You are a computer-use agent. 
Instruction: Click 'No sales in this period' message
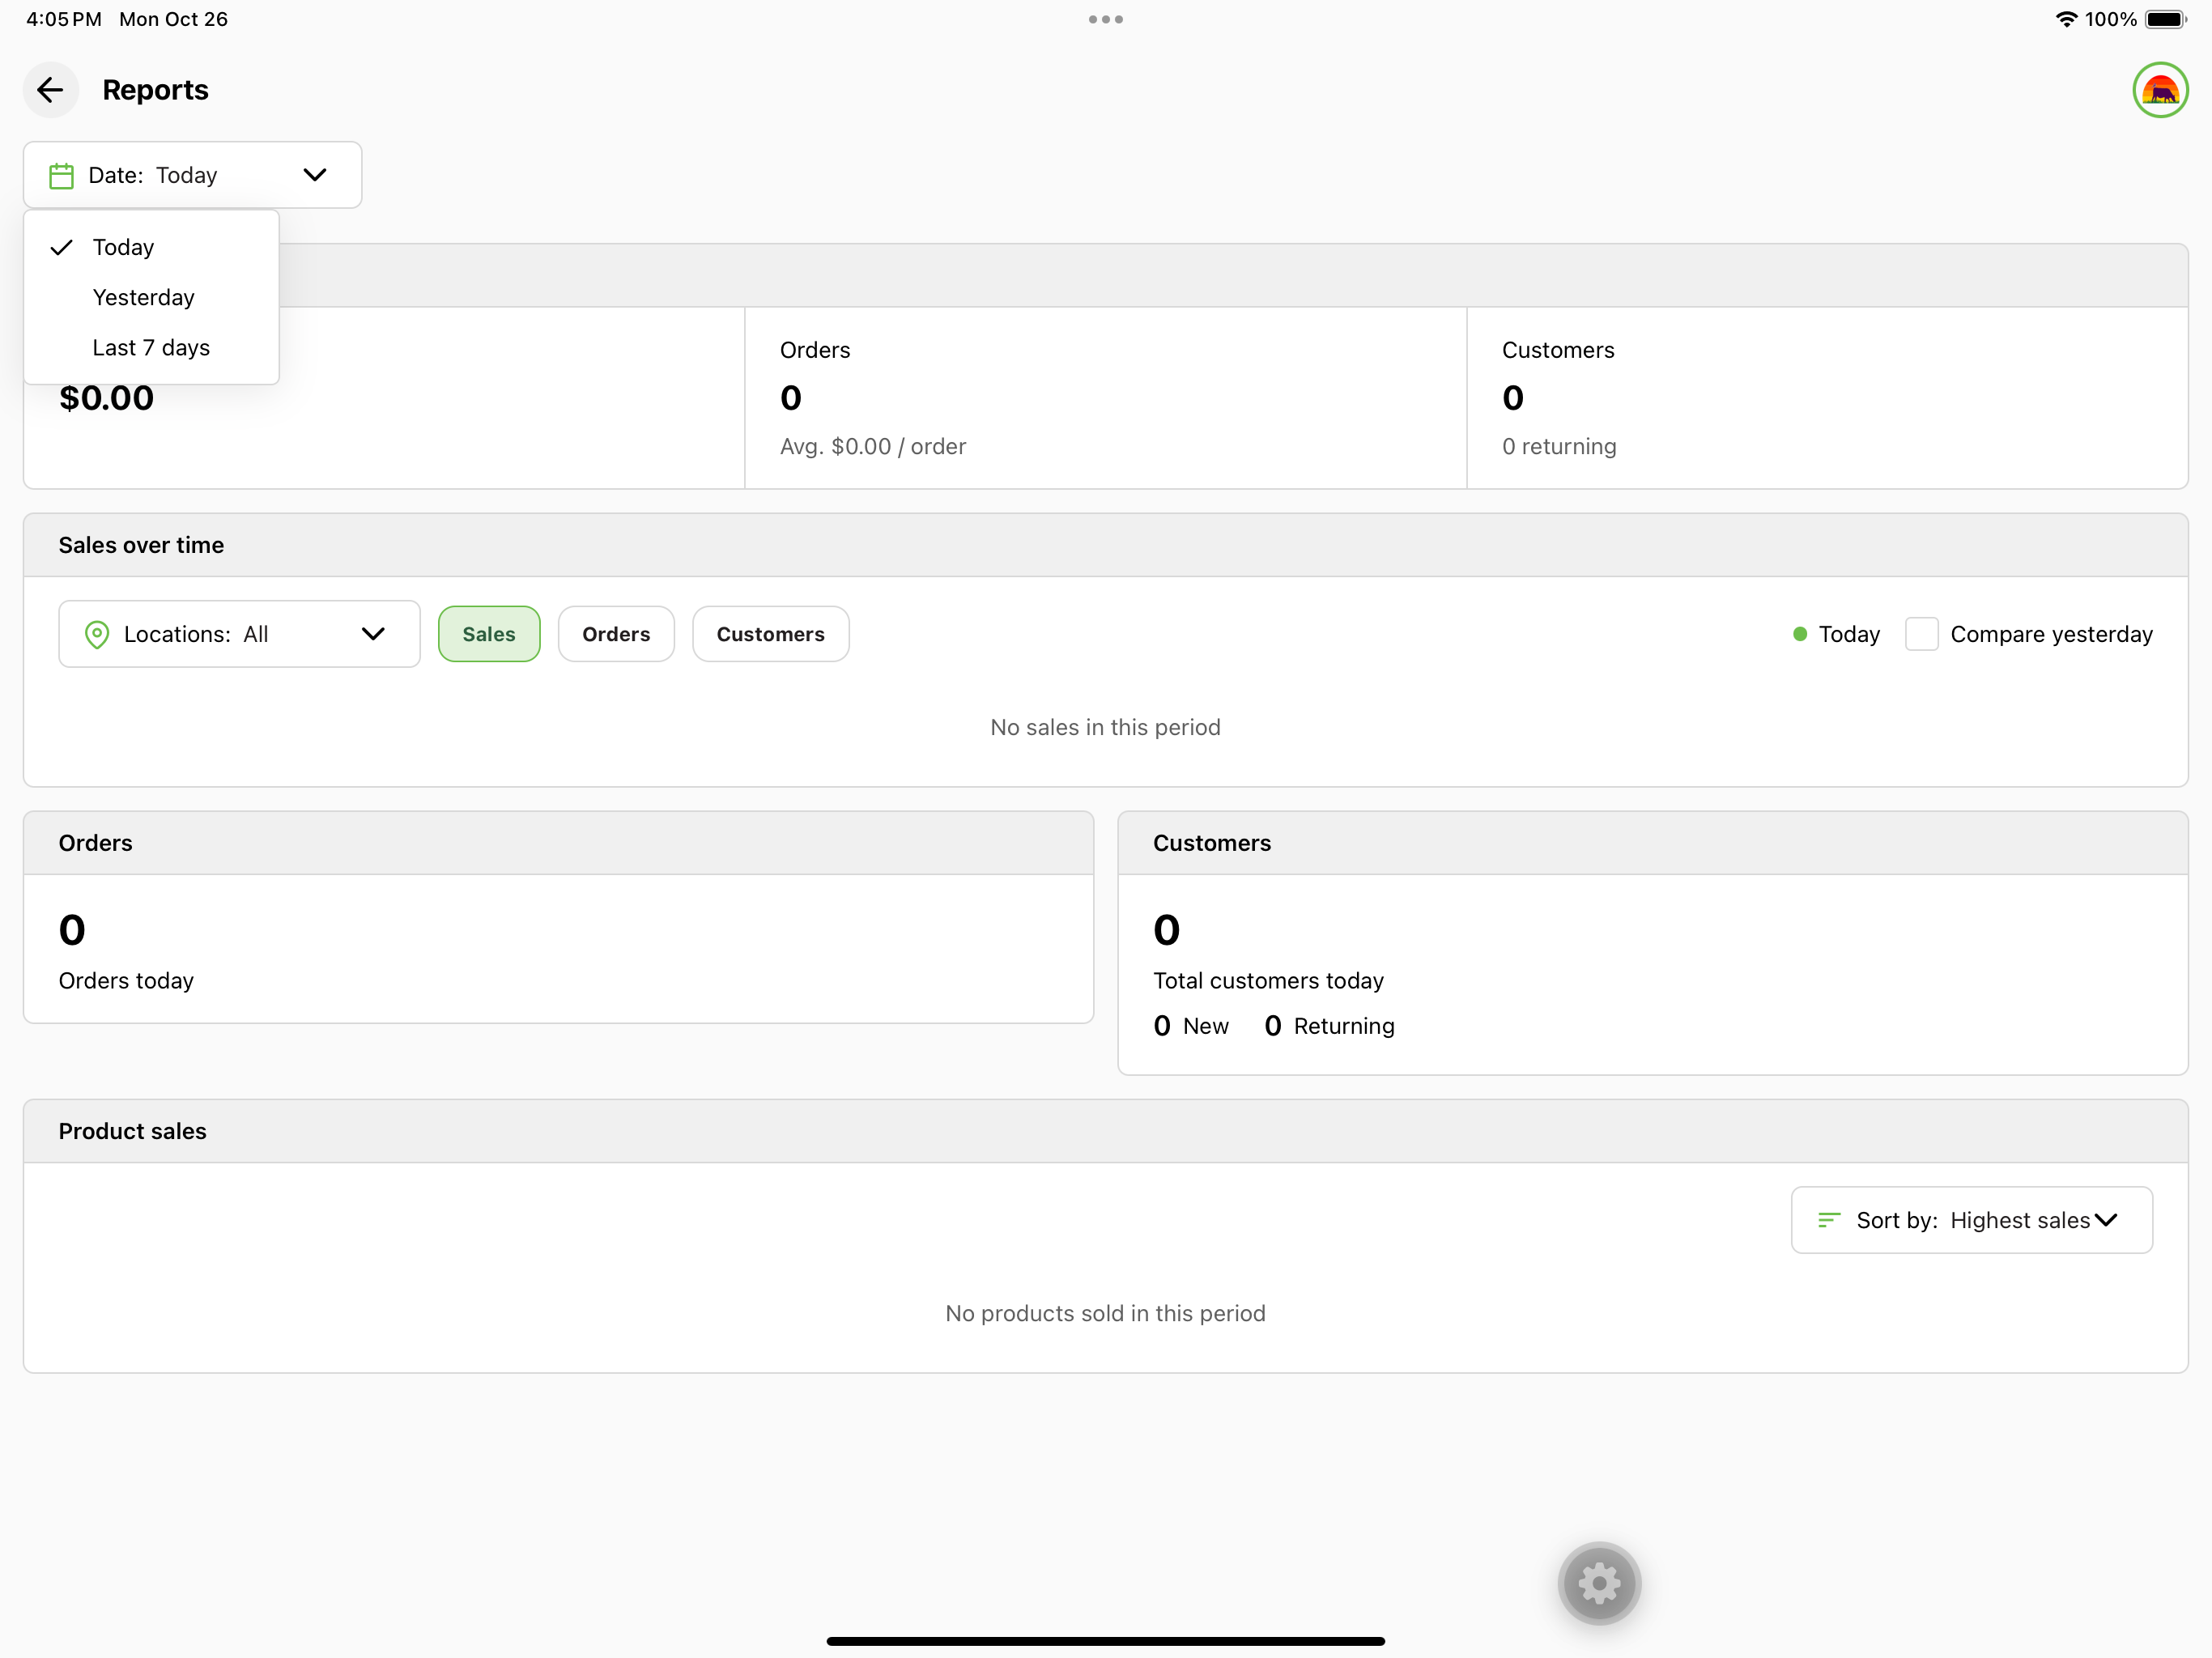(x=1105, y=727)
